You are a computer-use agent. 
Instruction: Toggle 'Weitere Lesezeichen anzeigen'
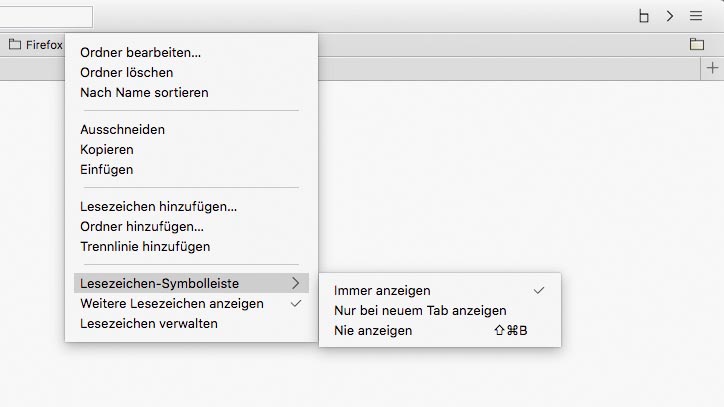(172, 303)
